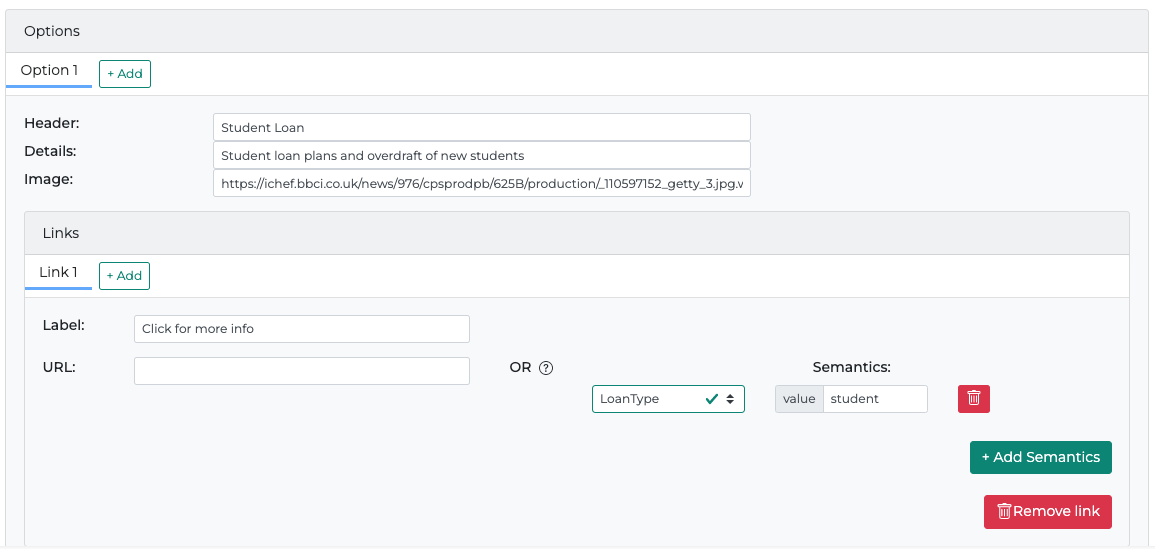This screenshot has height=549, width=1155.
Task: Click into the Details text field
Action: (481, 156)
